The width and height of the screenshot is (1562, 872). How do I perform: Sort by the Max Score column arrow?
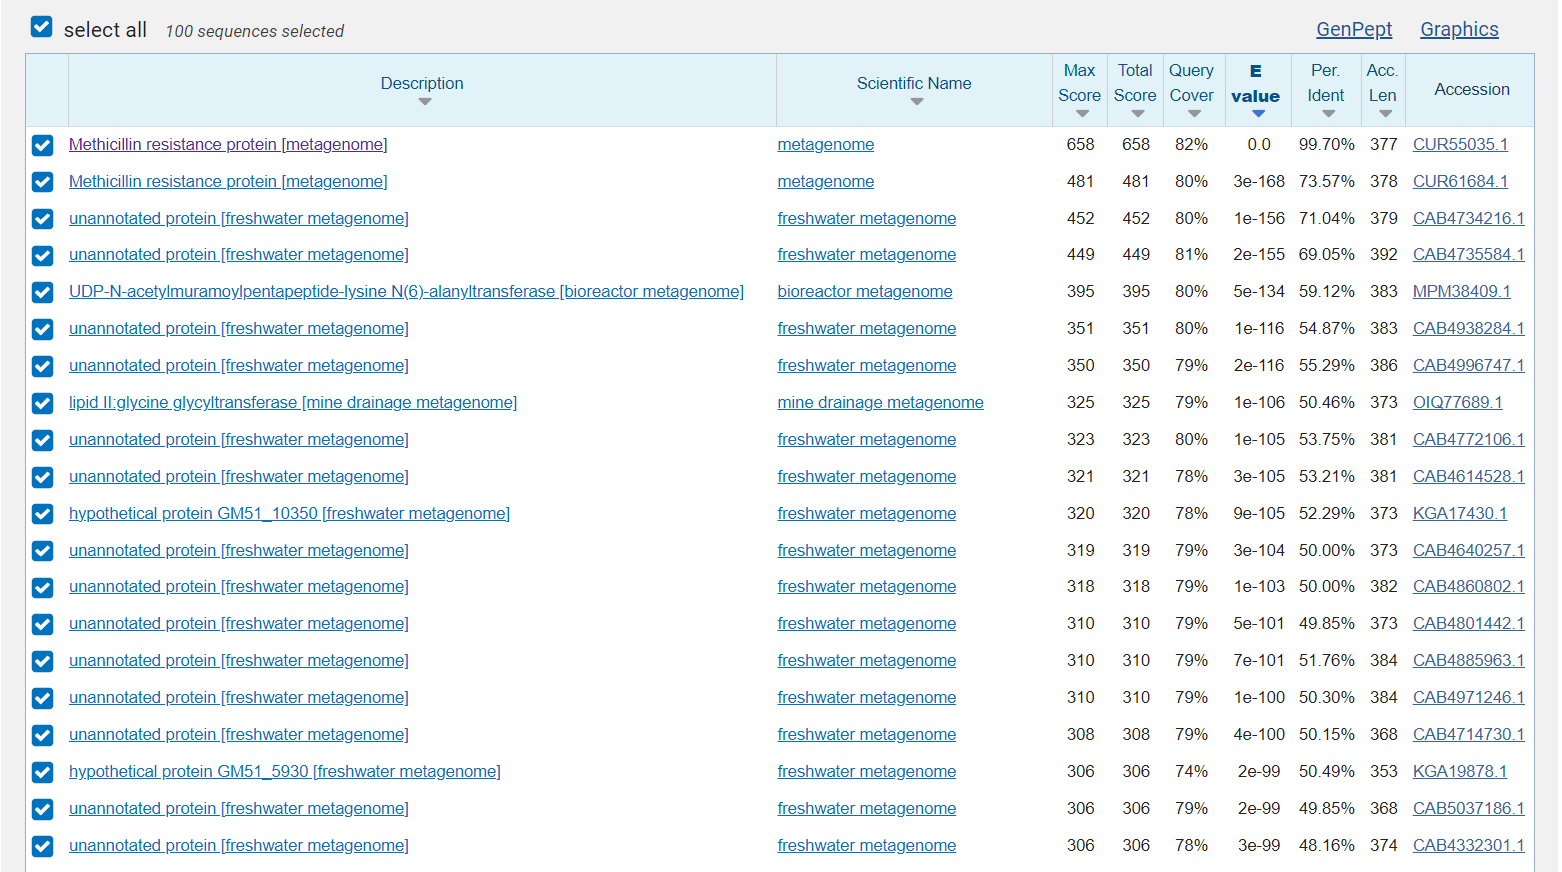point(1082,114)
